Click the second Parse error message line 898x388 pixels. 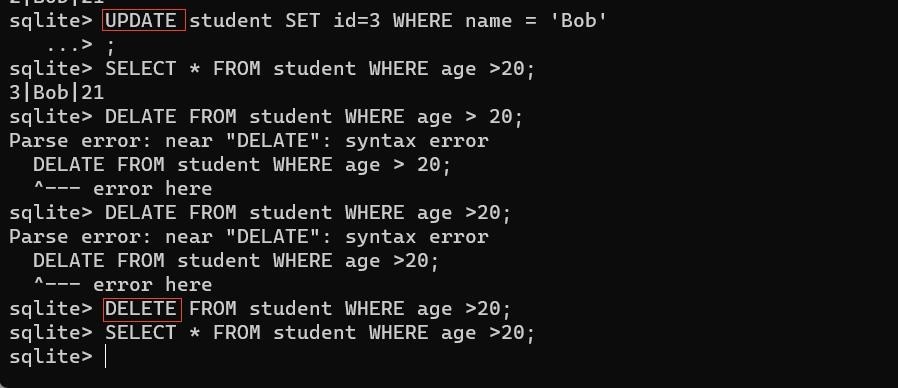click(249, 237)
